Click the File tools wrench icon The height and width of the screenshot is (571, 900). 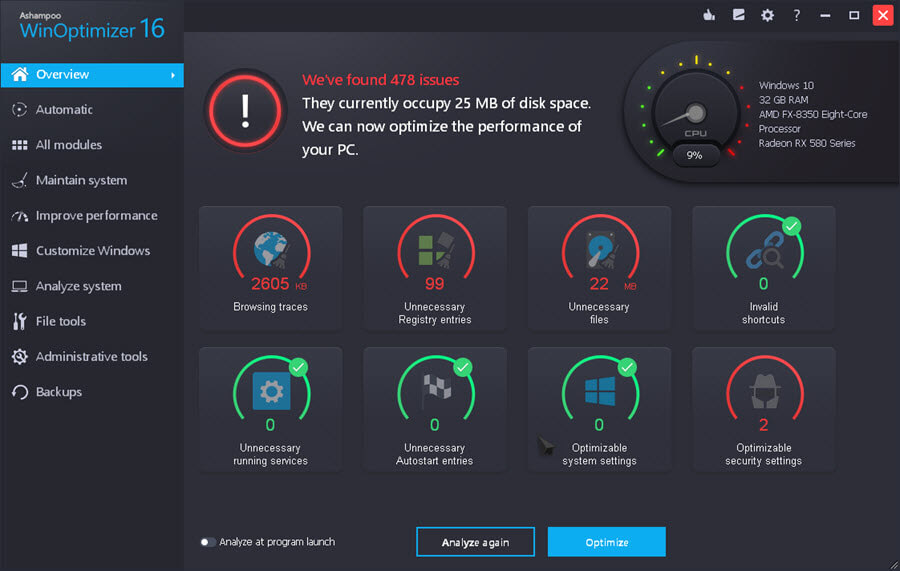(20, 321)
